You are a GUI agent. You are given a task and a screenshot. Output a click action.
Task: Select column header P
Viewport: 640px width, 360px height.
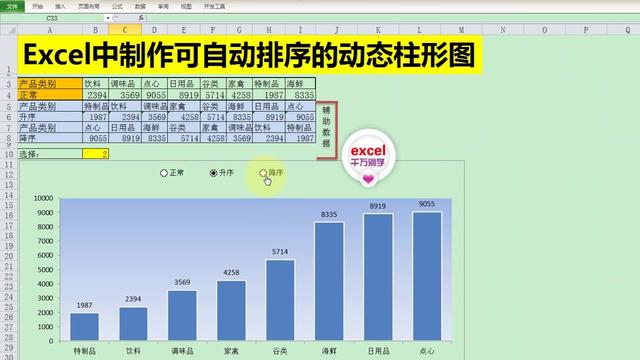(586, 30)
